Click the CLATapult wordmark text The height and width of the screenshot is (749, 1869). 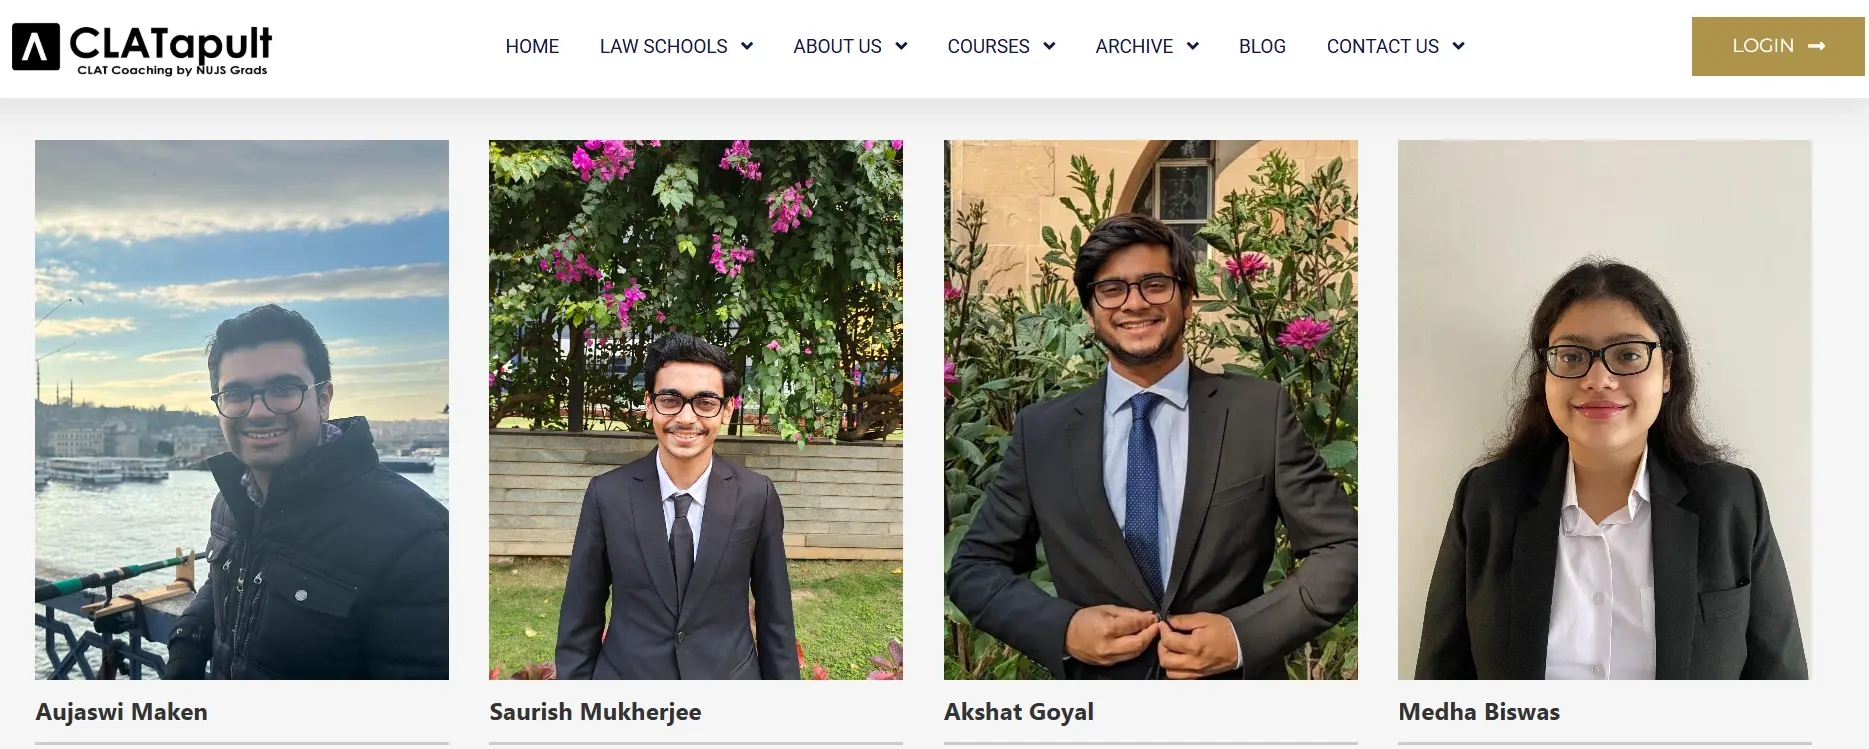click(x=171, y=43)
